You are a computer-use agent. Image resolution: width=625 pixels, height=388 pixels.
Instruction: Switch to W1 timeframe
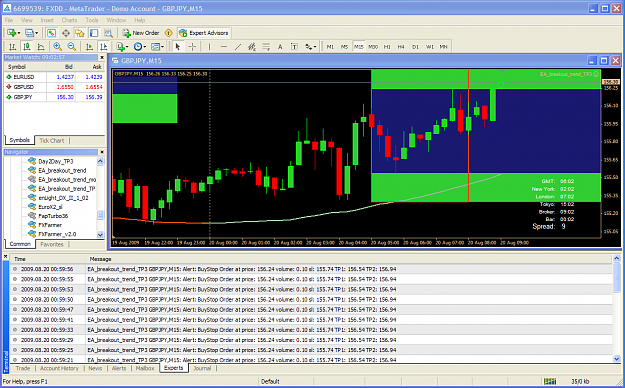pos(430,47)
